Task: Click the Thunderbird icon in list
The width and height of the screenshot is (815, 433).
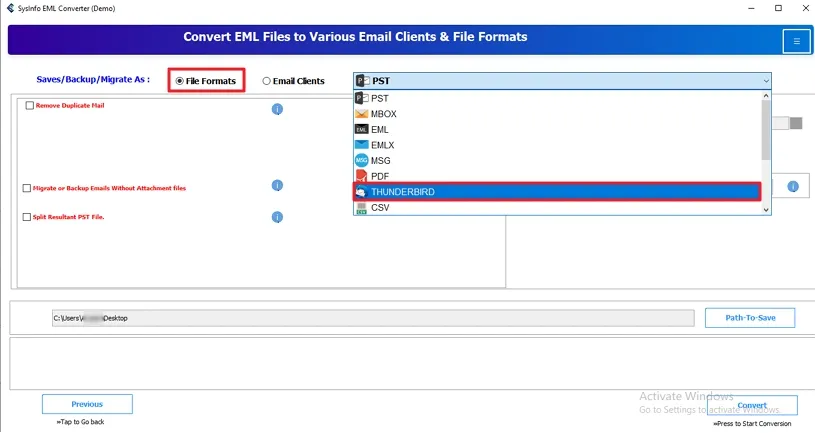Action: (362, 192)
